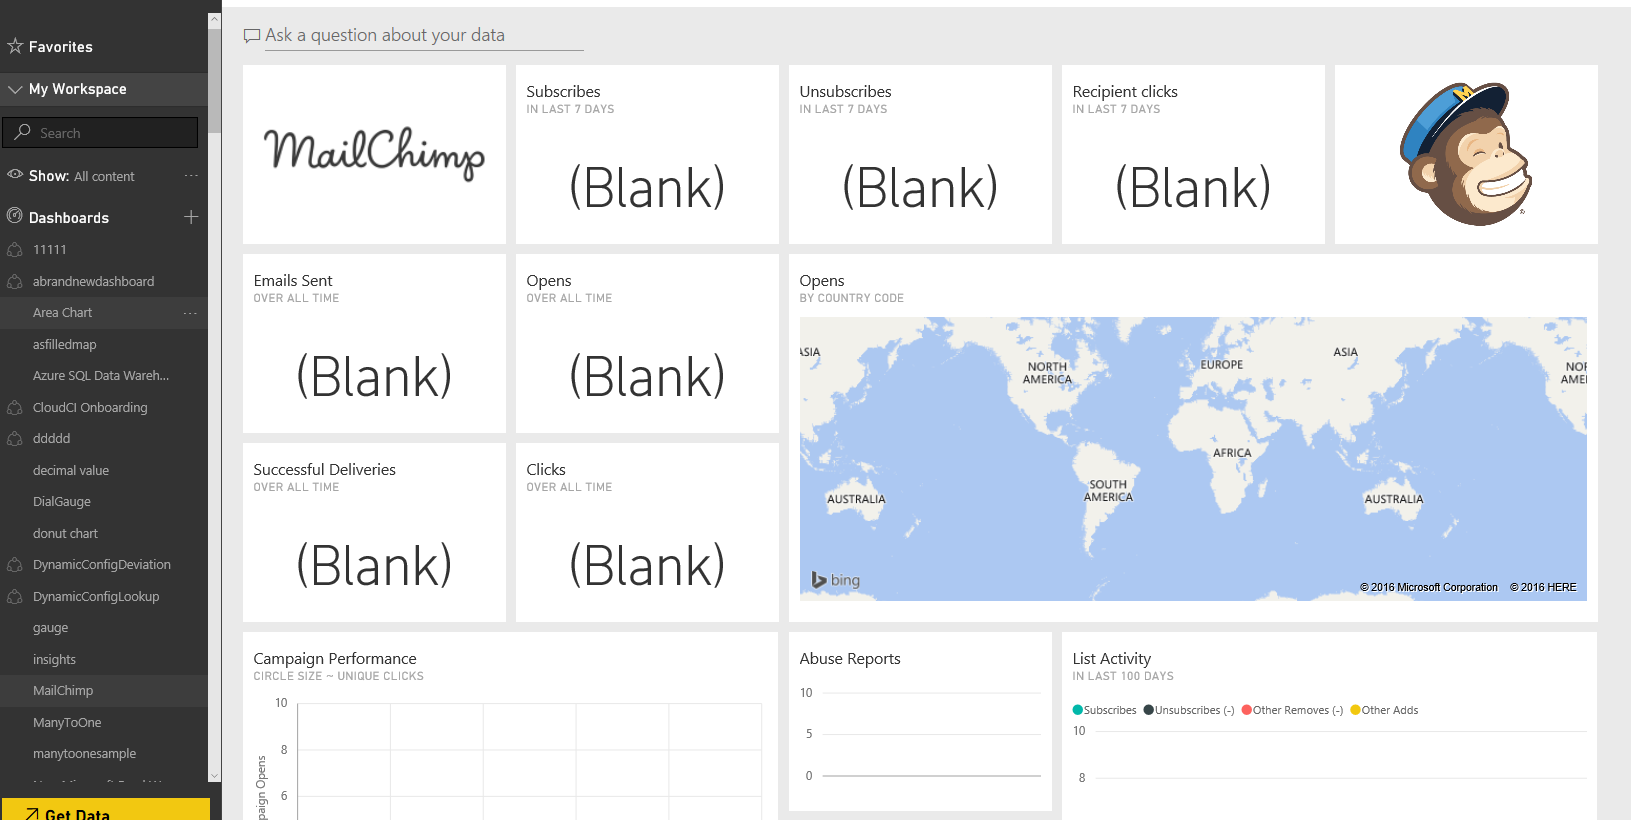The height and width of the screenshot is (820, 1631).
Task: Click the shared icon beside DynamicConfigDeviation
Action: (15, 564)
